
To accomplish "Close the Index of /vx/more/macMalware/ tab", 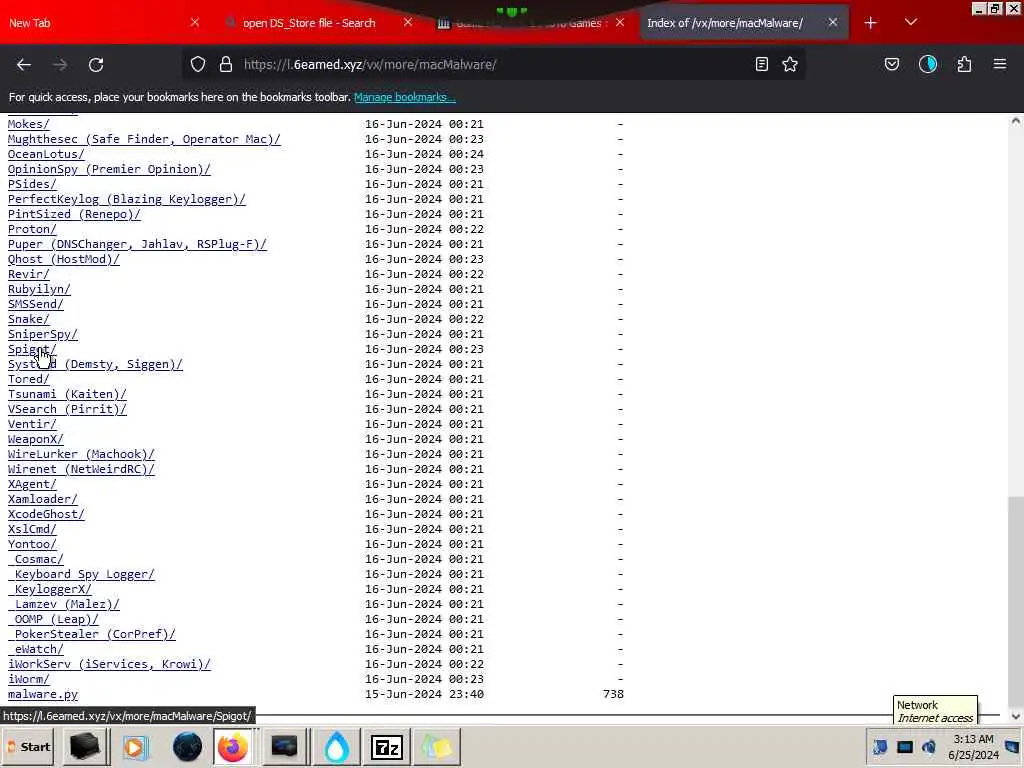I will [833, 23].
